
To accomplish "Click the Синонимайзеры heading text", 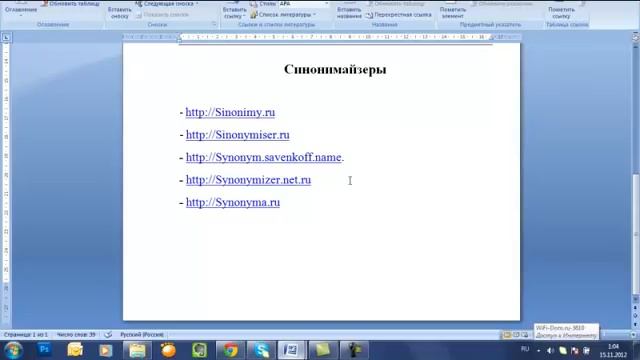I will click(x=335, y=69).
